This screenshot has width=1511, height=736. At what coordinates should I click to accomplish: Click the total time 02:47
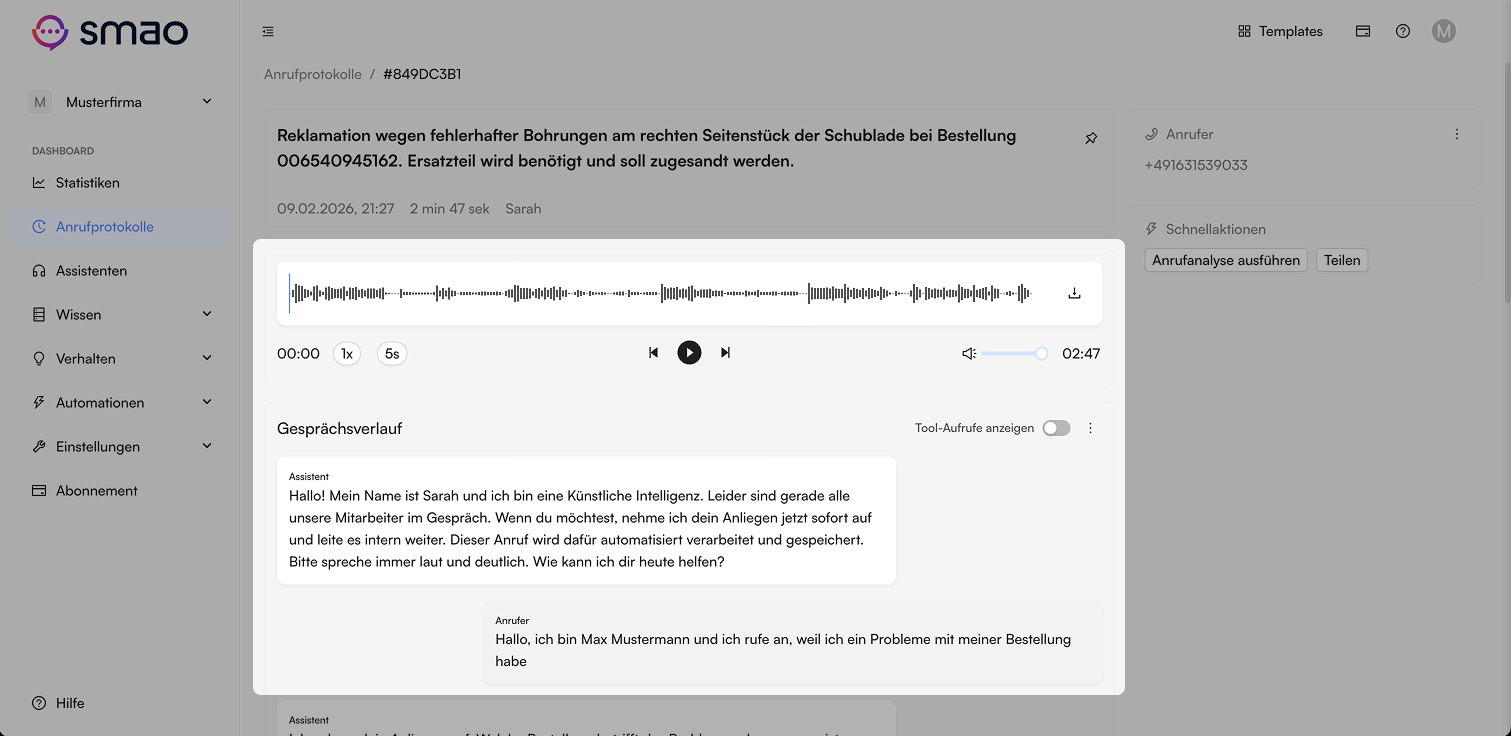1081,353
